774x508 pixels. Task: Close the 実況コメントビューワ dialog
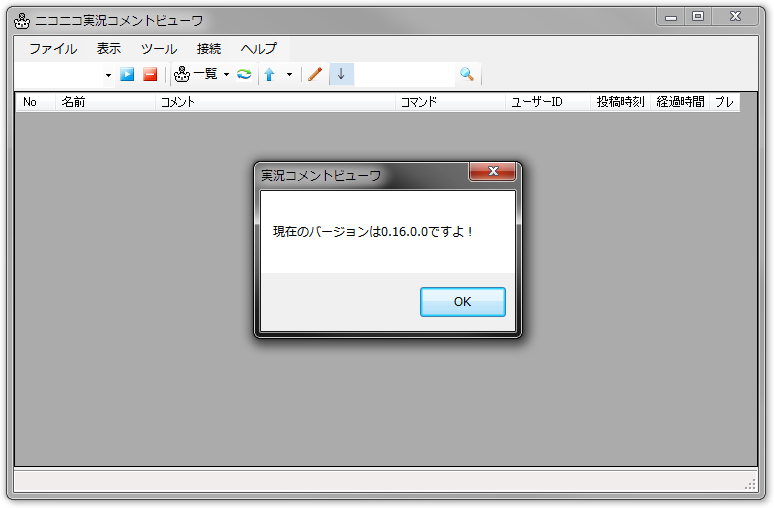pyautogui.click(x=492, y=171)
